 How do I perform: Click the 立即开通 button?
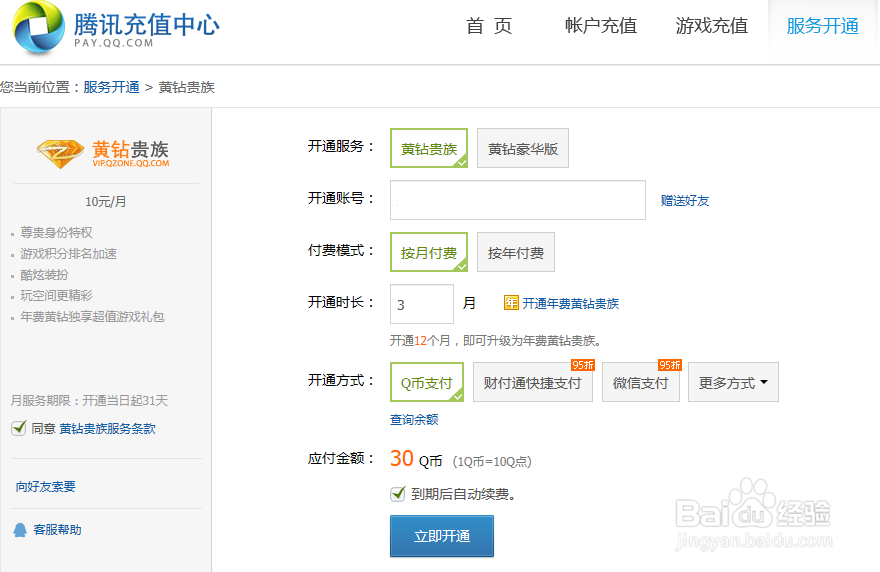[x=442, y=536]
